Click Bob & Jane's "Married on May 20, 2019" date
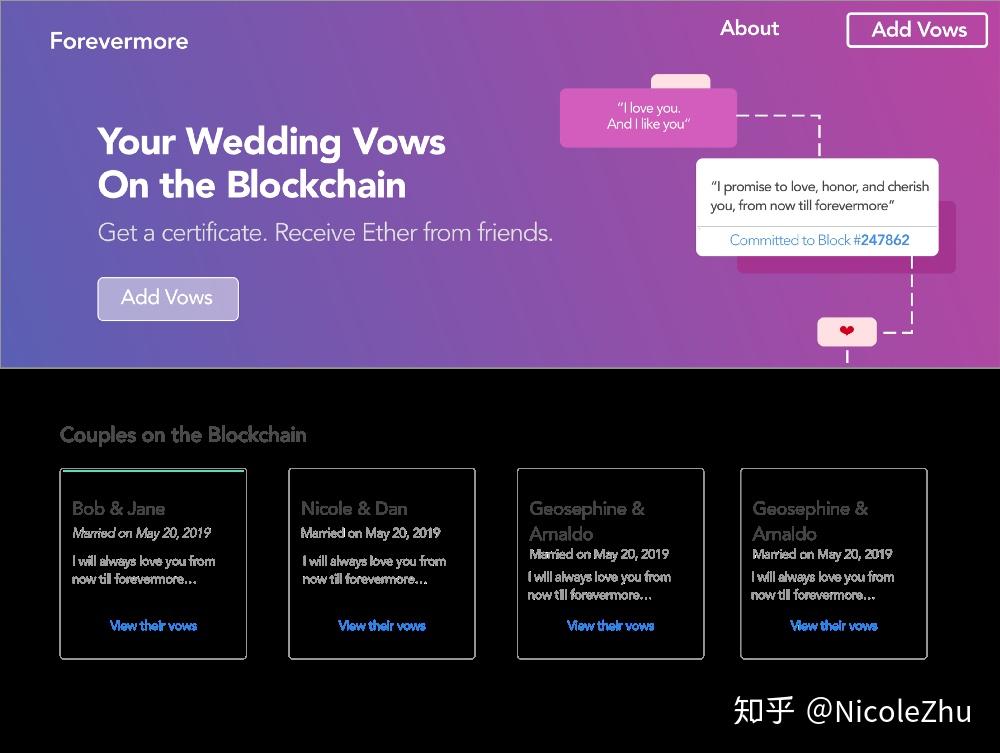Viewport: 1000px width, 753px height. pos(141,533)
